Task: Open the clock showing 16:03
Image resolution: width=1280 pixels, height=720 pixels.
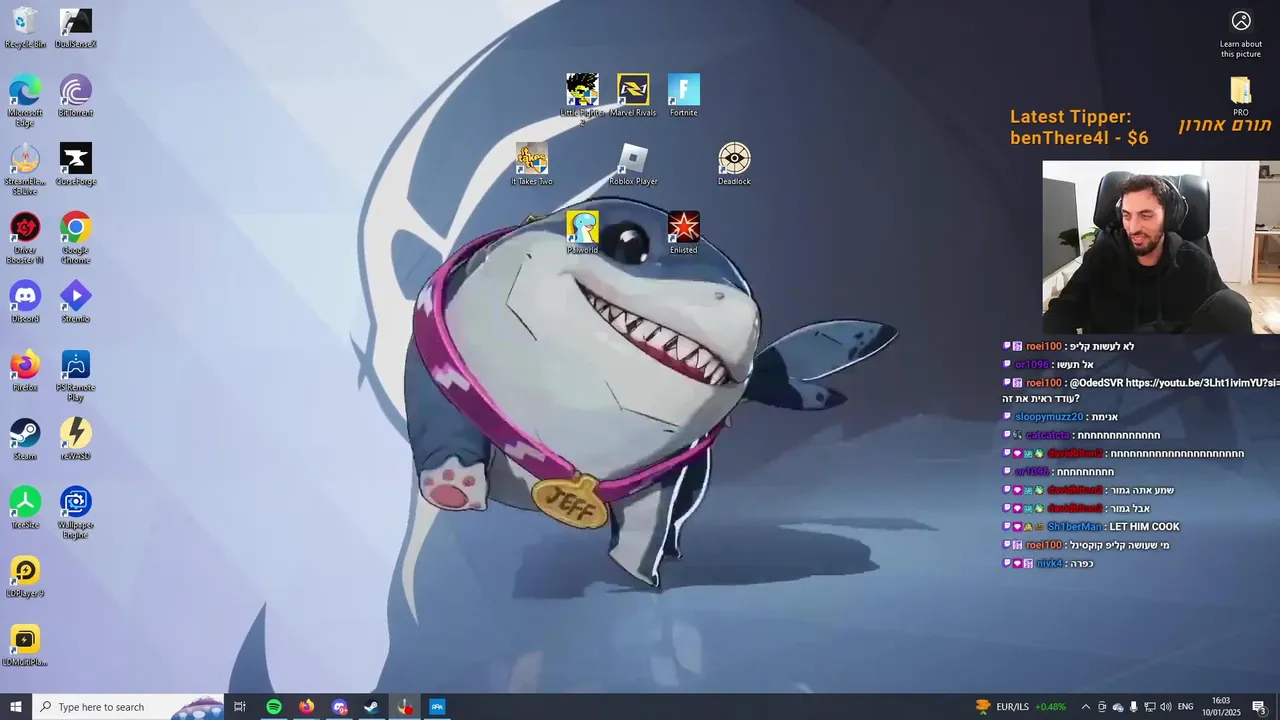Action: pyautogui.click(x=1221, y=707)
